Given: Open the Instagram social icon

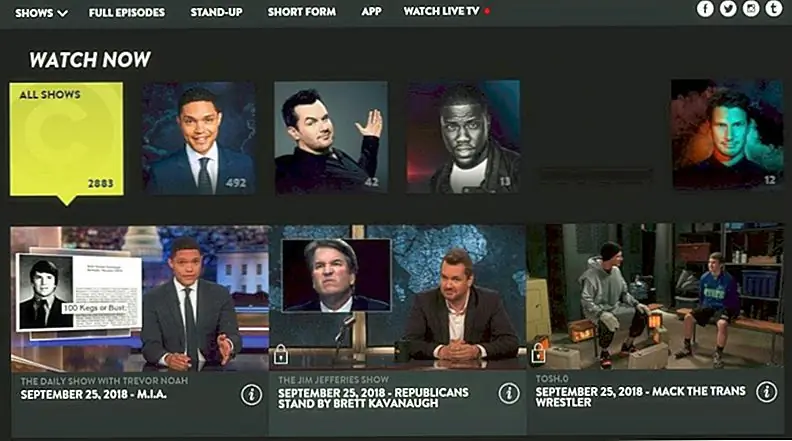Looking at the screenshot, I should [751, 9].
